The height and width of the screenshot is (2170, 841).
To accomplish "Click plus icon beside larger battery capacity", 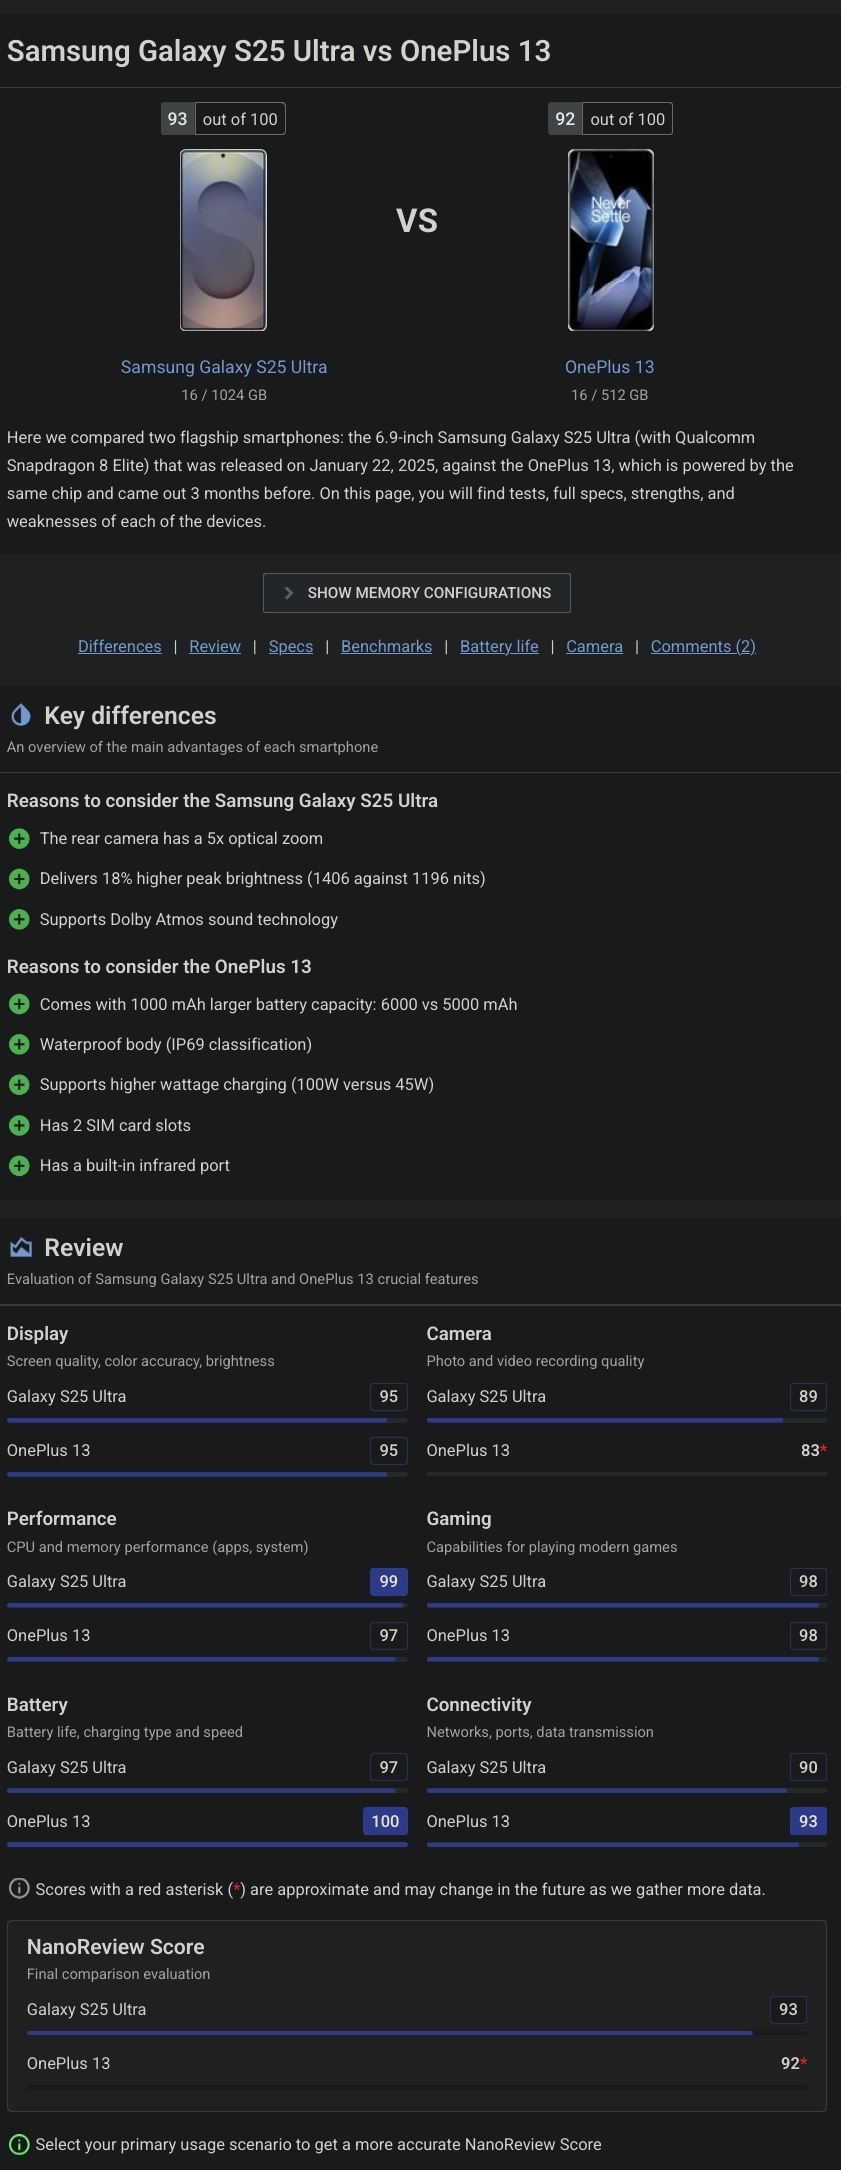I will (19, 1004).
